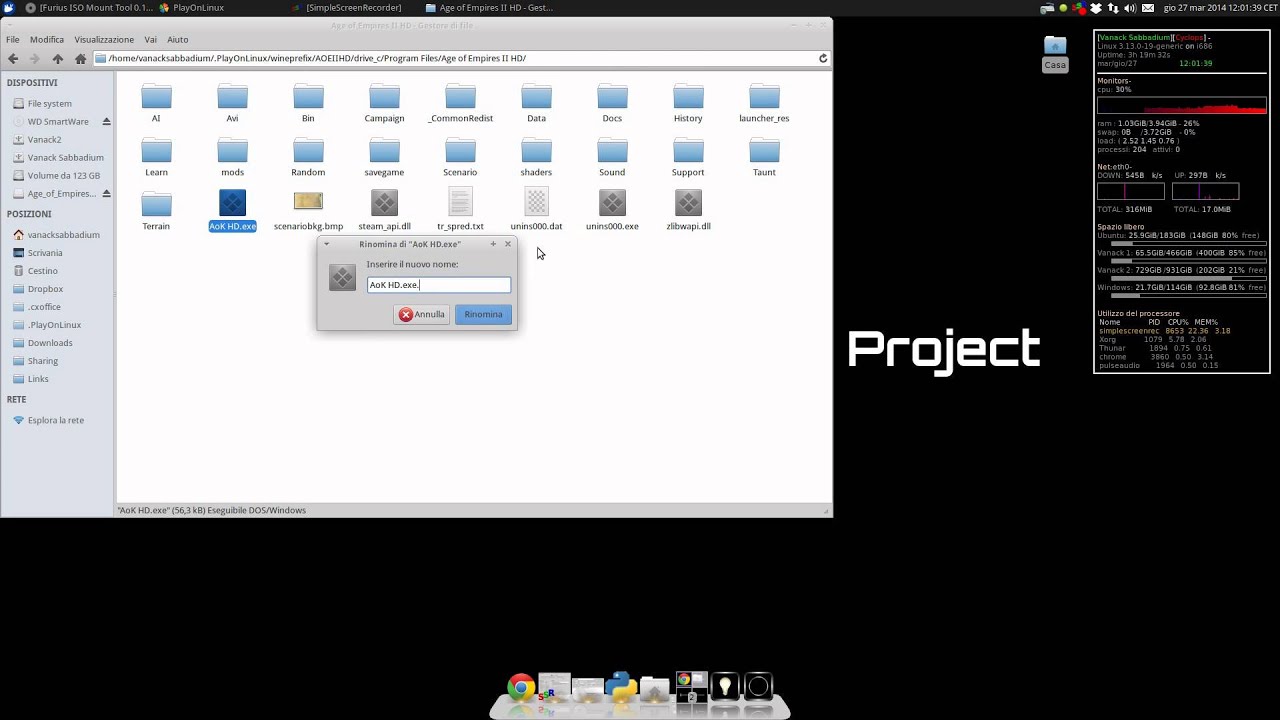Select tr_spred.txt text file icon
This screenshot has height=720, width=1280.
coord(460,204)
